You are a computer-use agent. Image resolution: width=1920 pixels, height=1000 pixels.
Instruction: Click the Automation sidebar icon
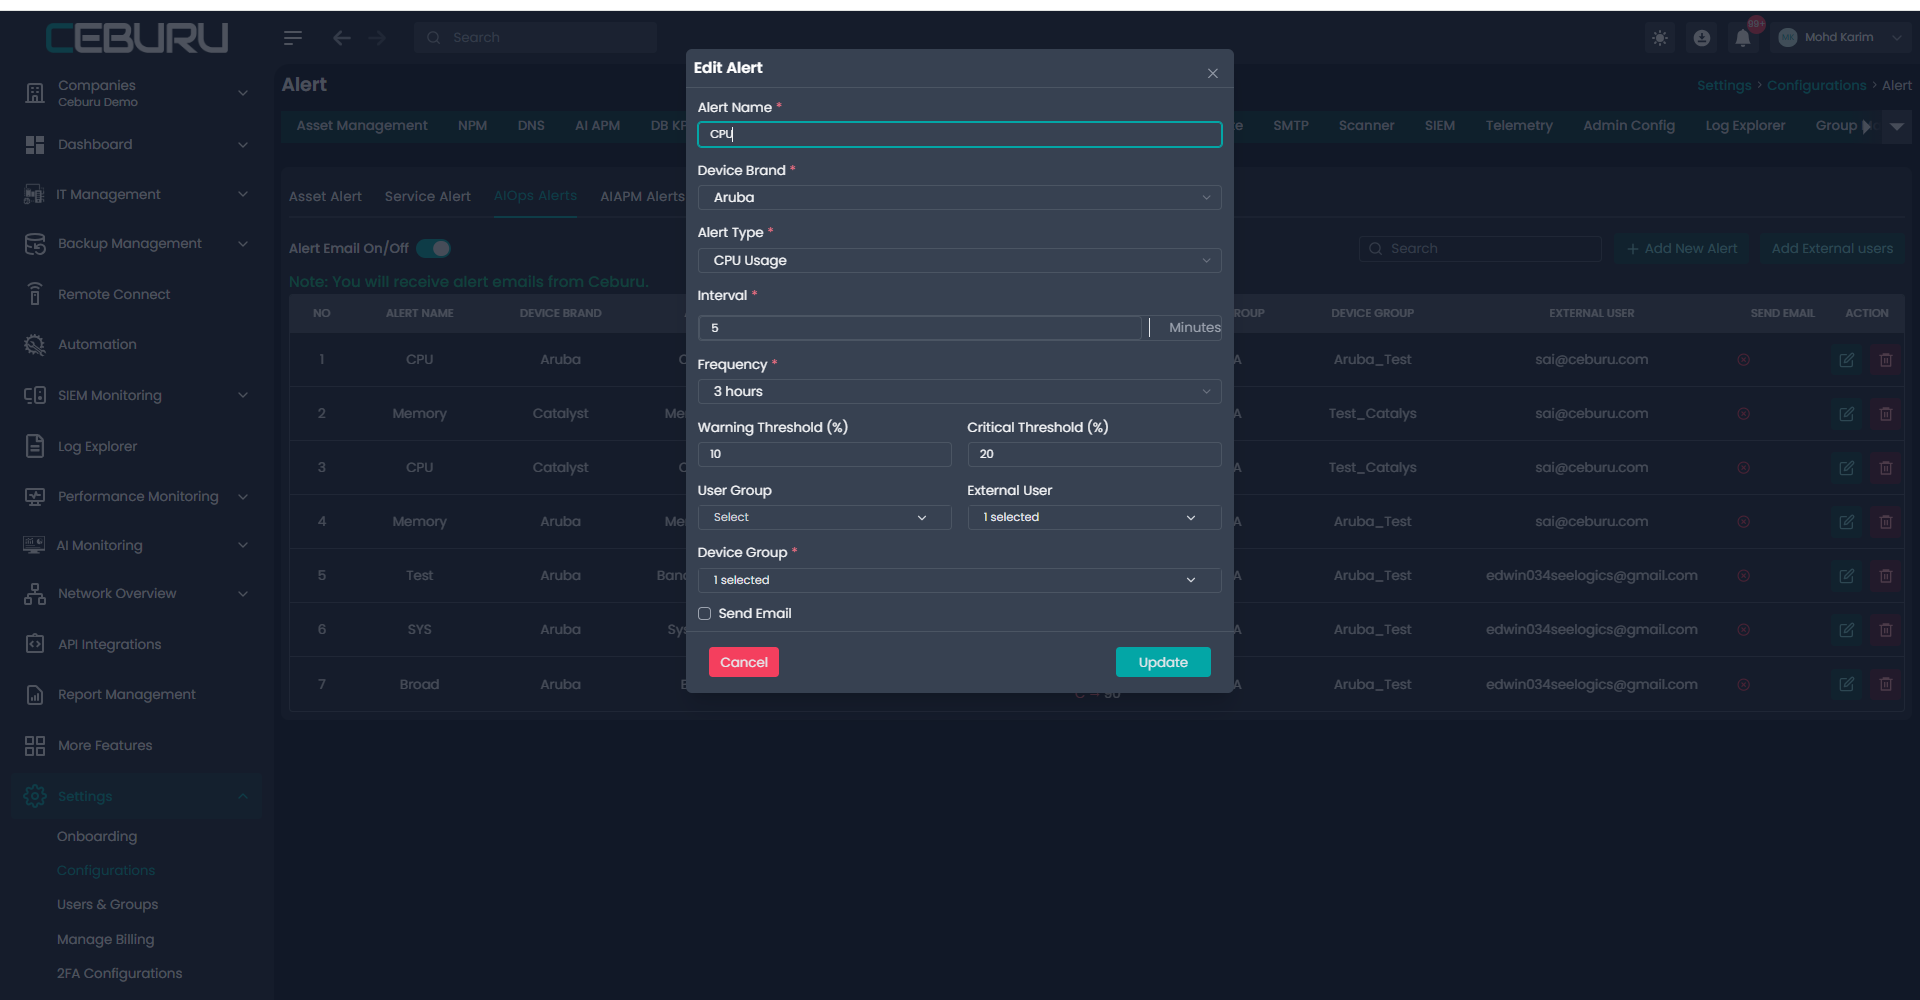click(x=35, y=345)
